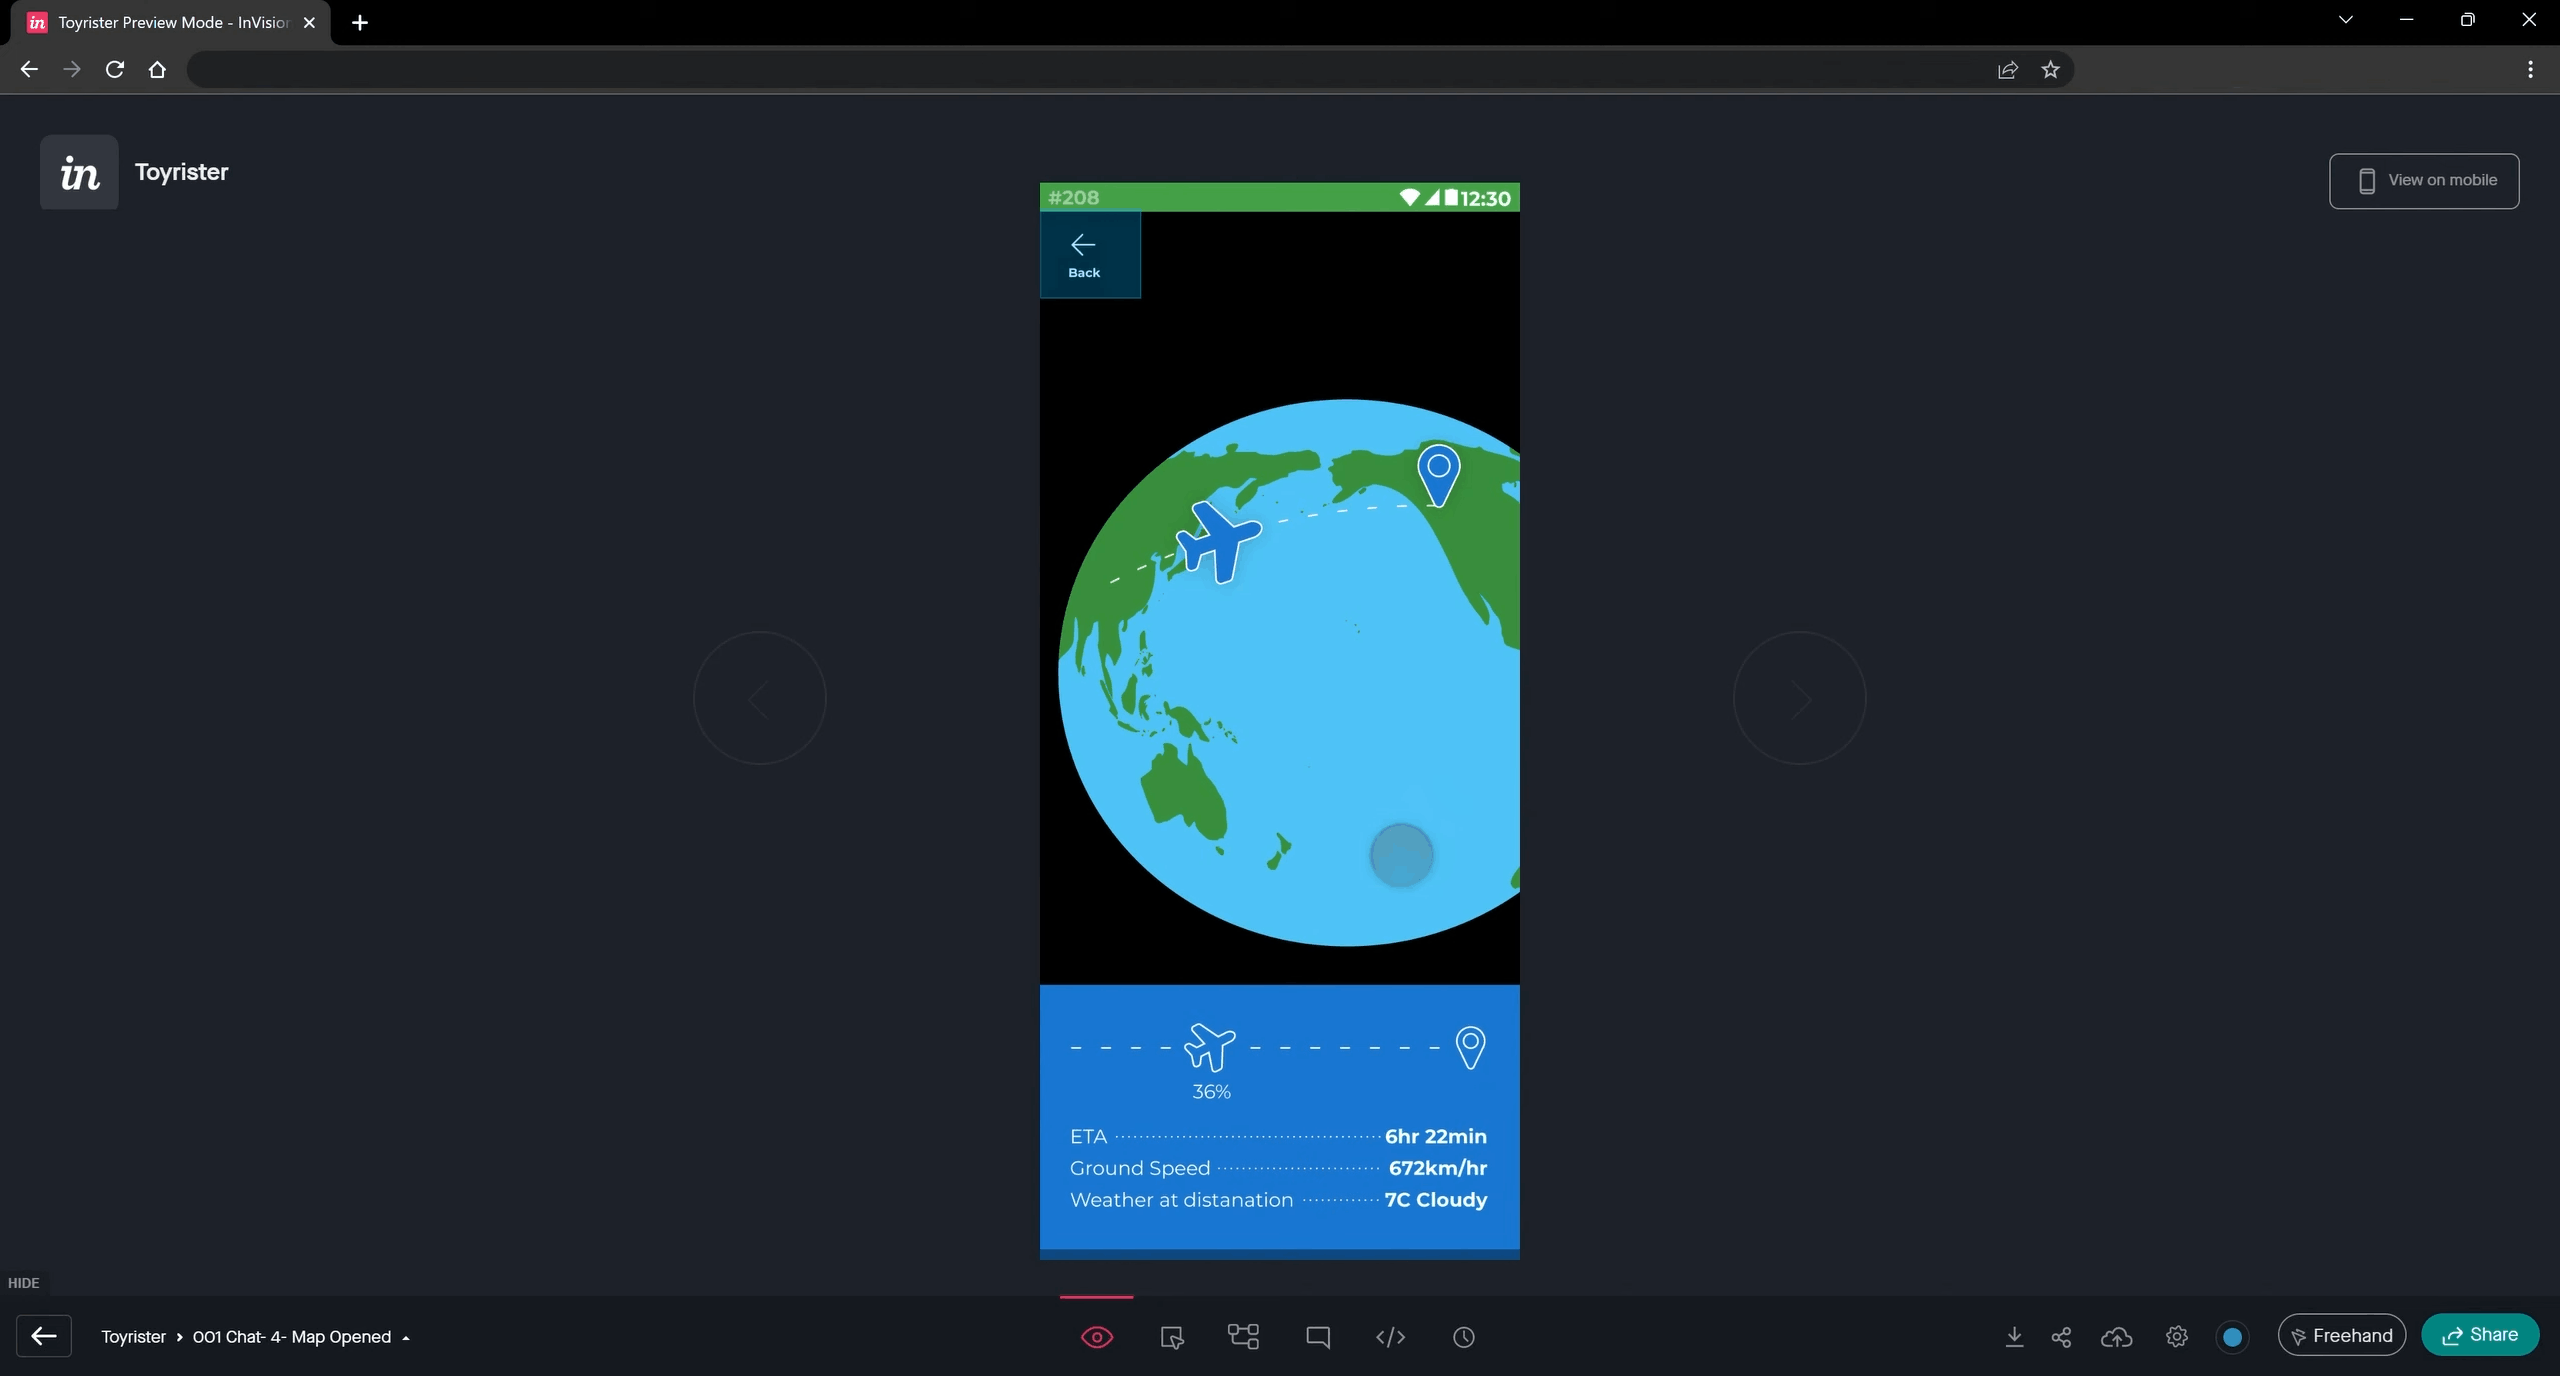Go to next screen circle arrow

coord(1800,698)
